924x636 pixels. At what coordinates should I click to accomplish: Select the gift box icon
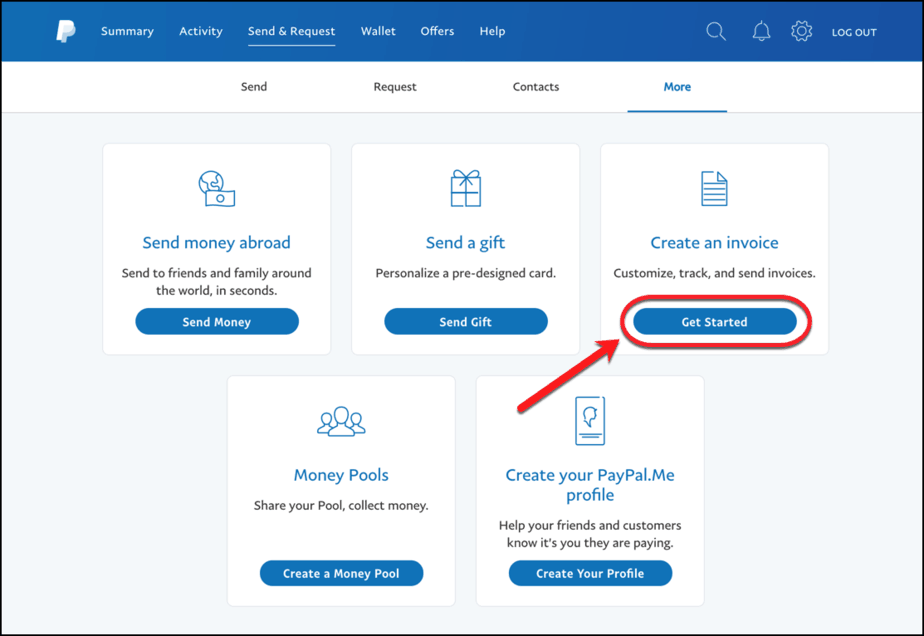[x=465, y=188]
